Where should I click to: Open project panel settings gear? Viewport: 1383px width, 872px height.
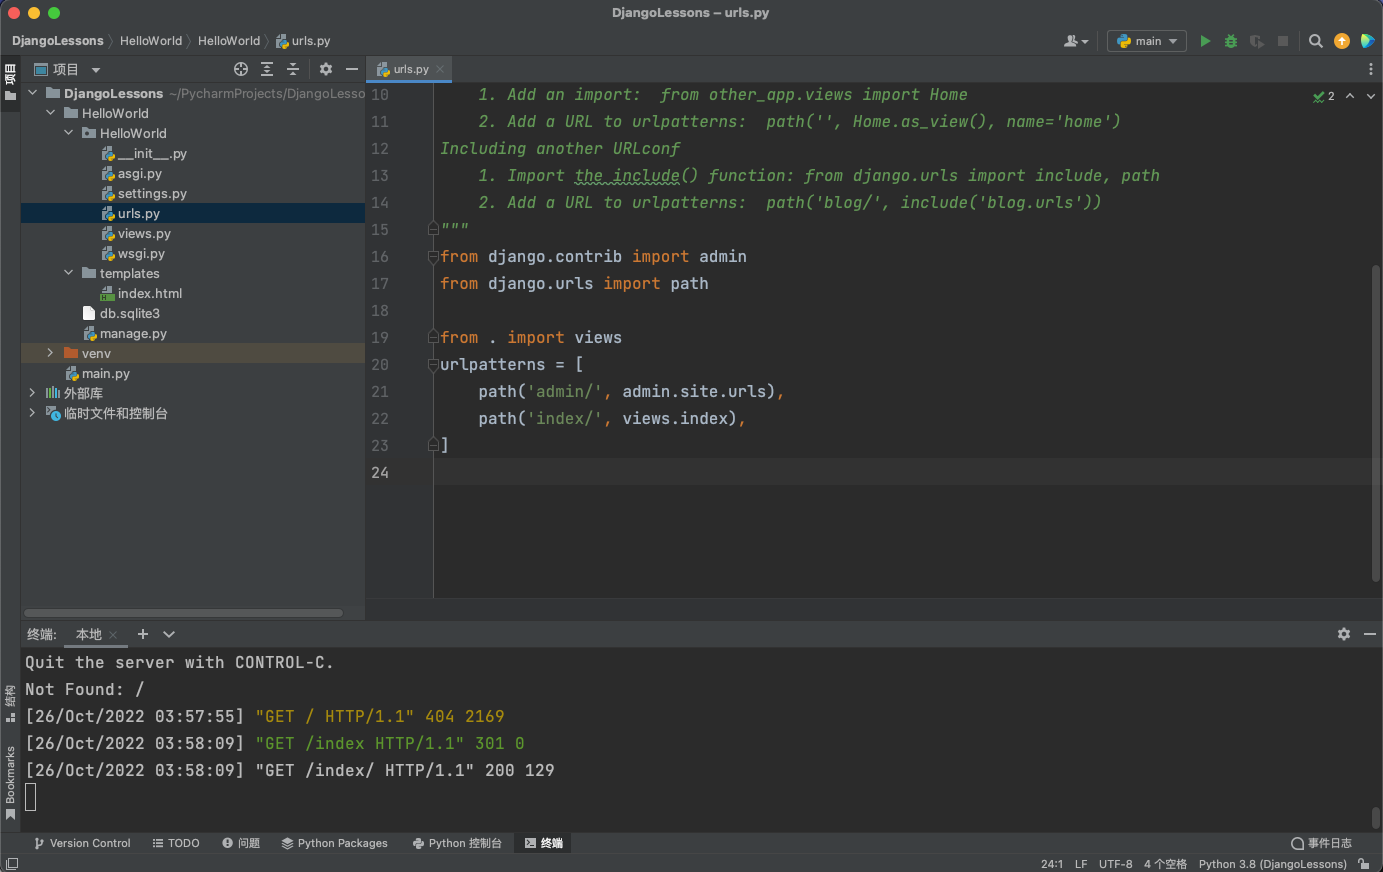[326, 69]
